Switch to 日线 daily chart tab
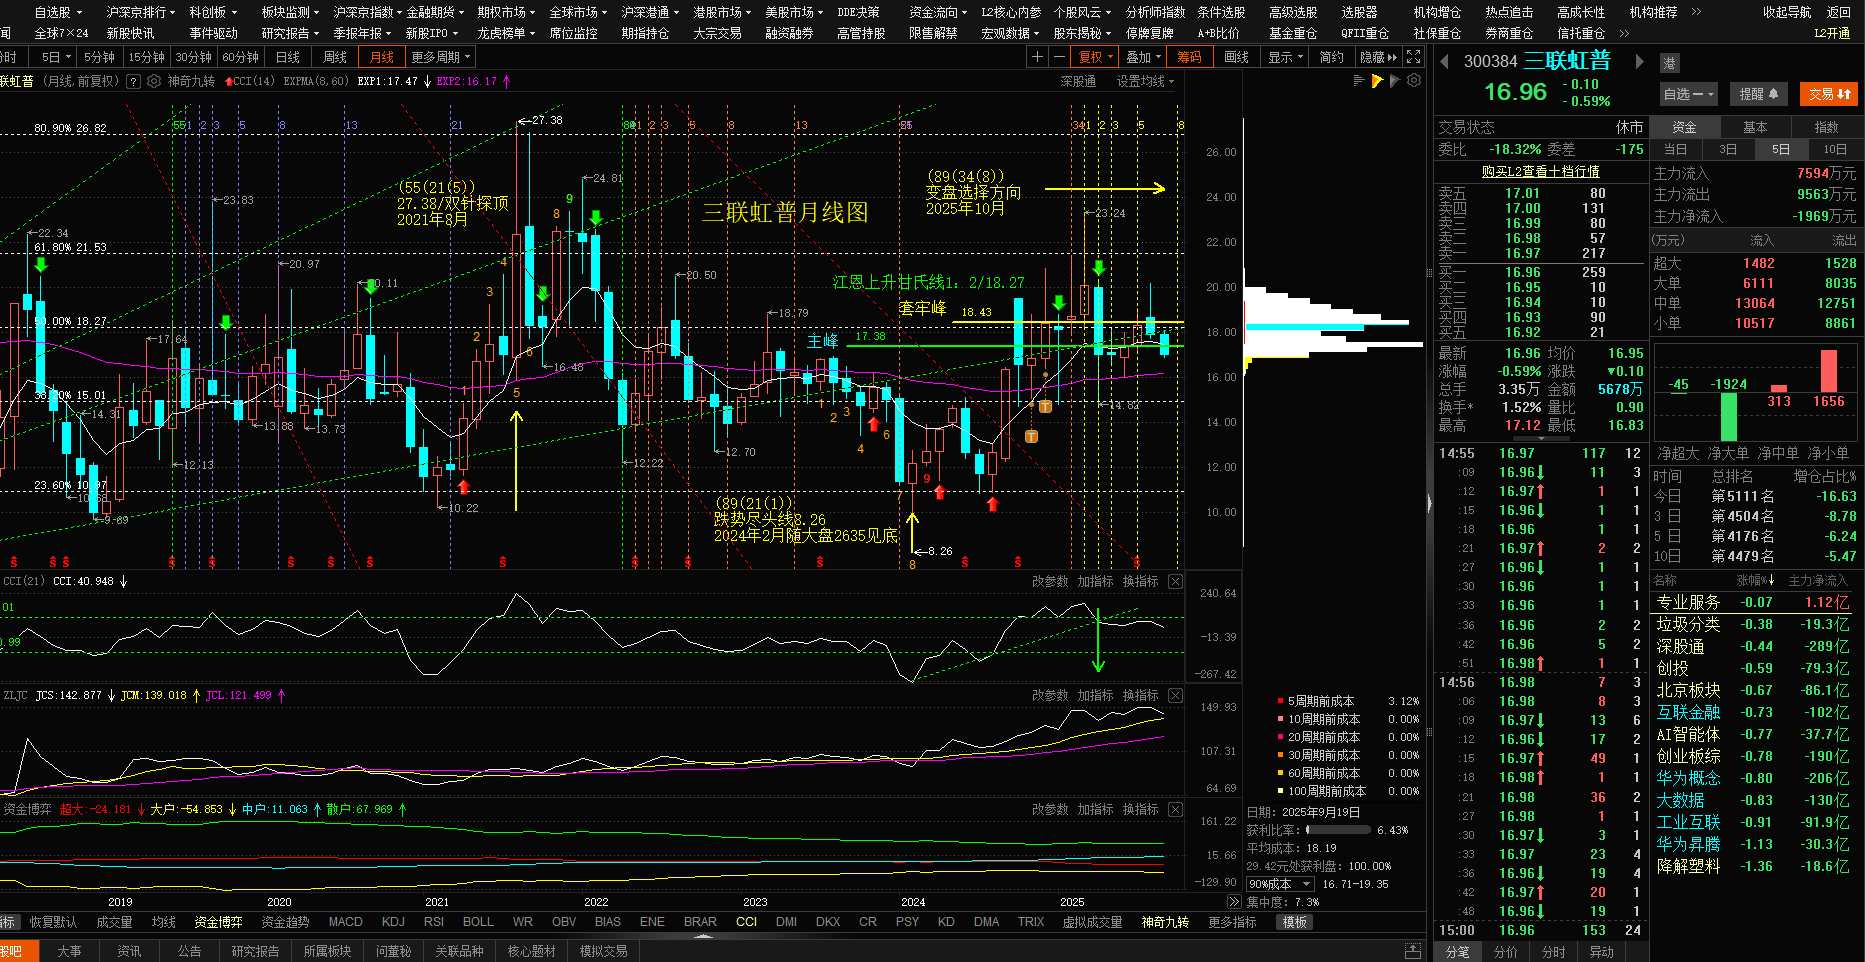1865x962 pixels. (x=287, y=57)
